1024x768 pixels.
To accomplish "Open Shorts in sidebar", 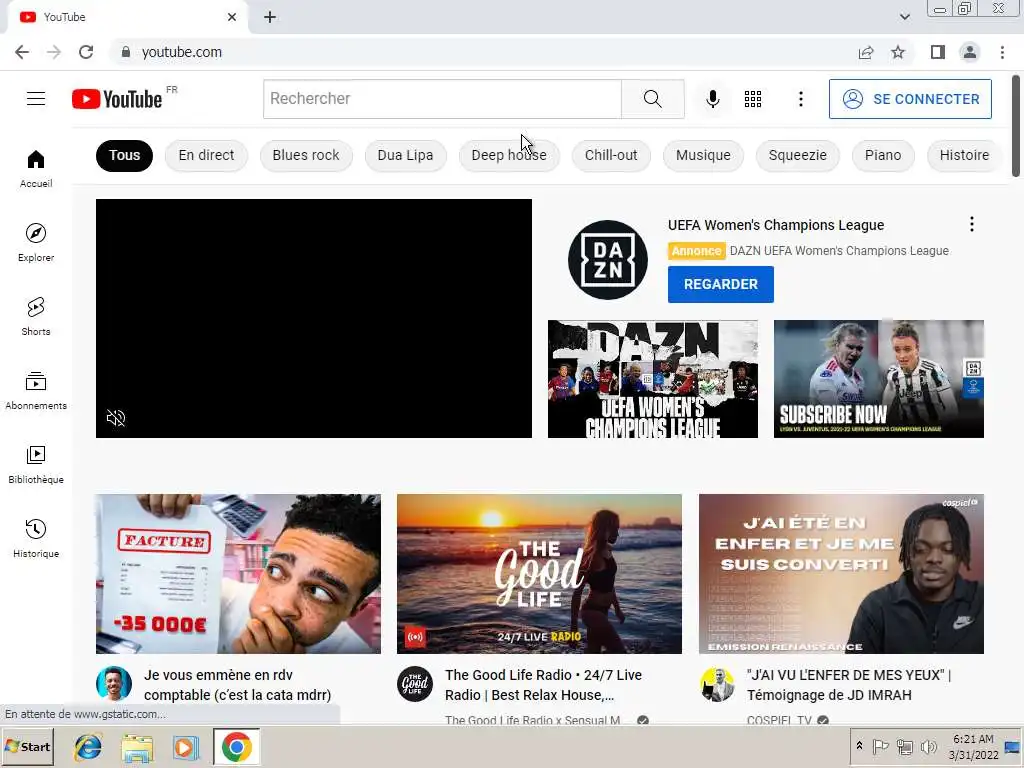I will [x=36, y=316].
